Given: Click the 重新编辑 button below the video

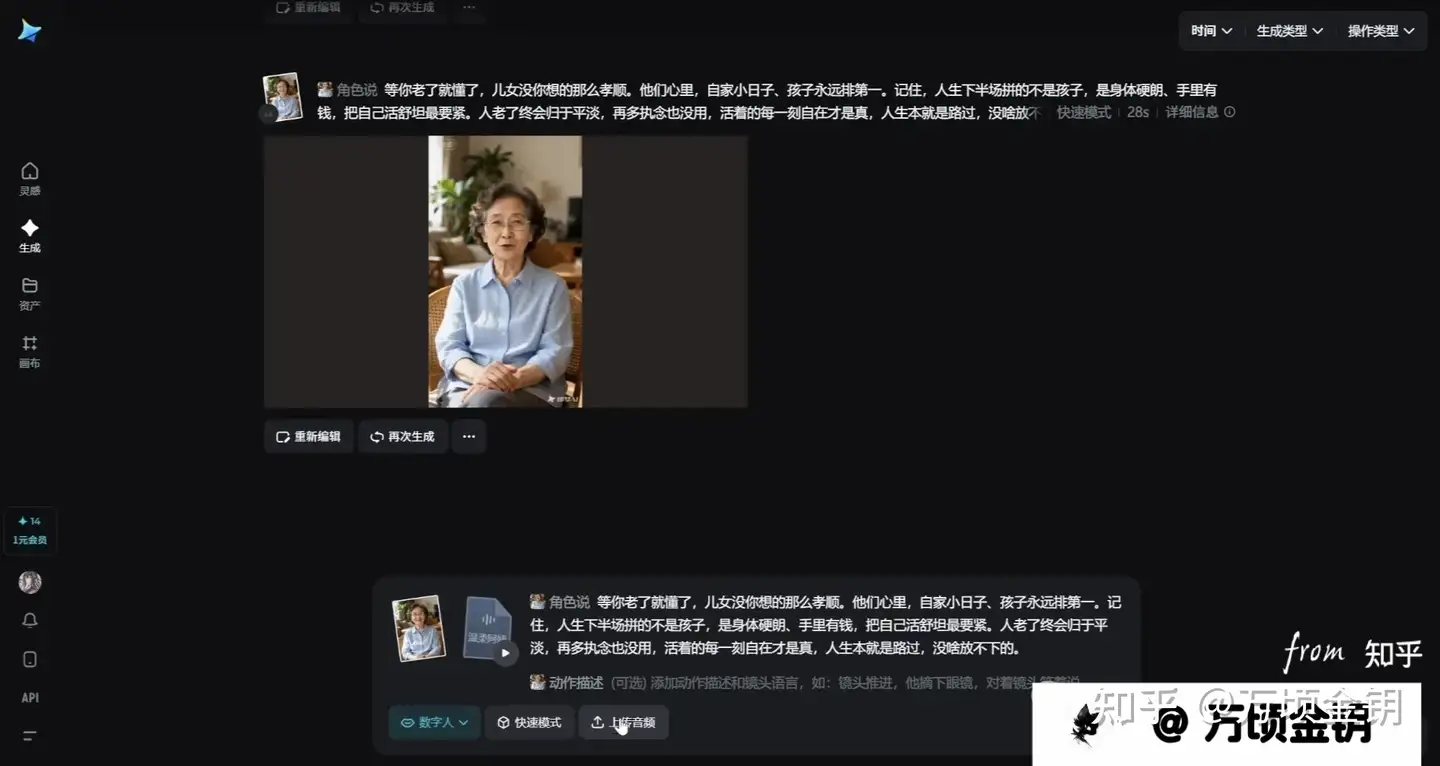Looking at the screenshot, I should click(x=308, y=437).
